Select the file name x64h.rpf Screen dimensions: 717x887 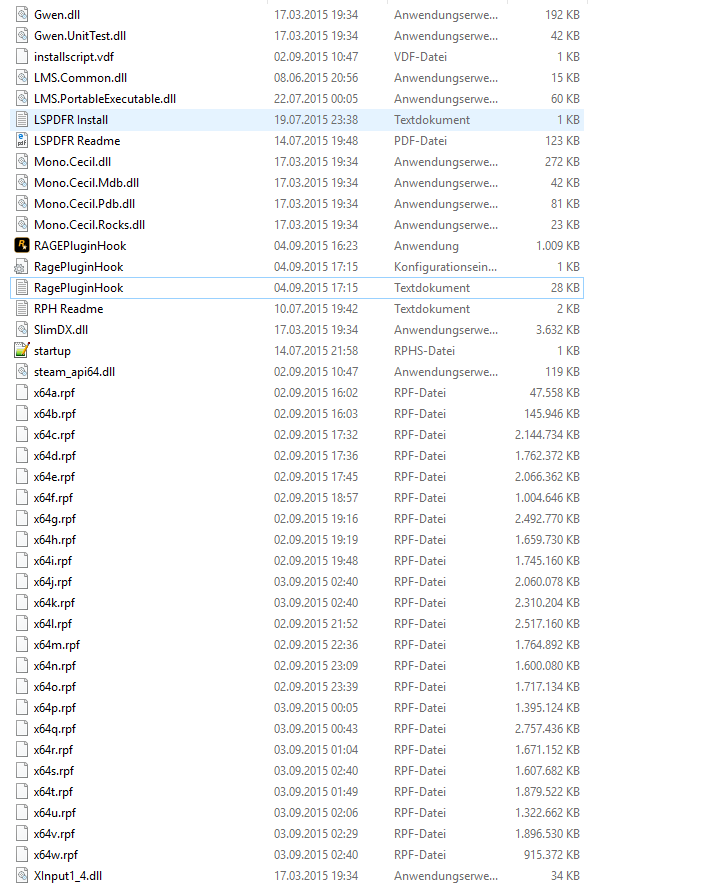point(54,540)
